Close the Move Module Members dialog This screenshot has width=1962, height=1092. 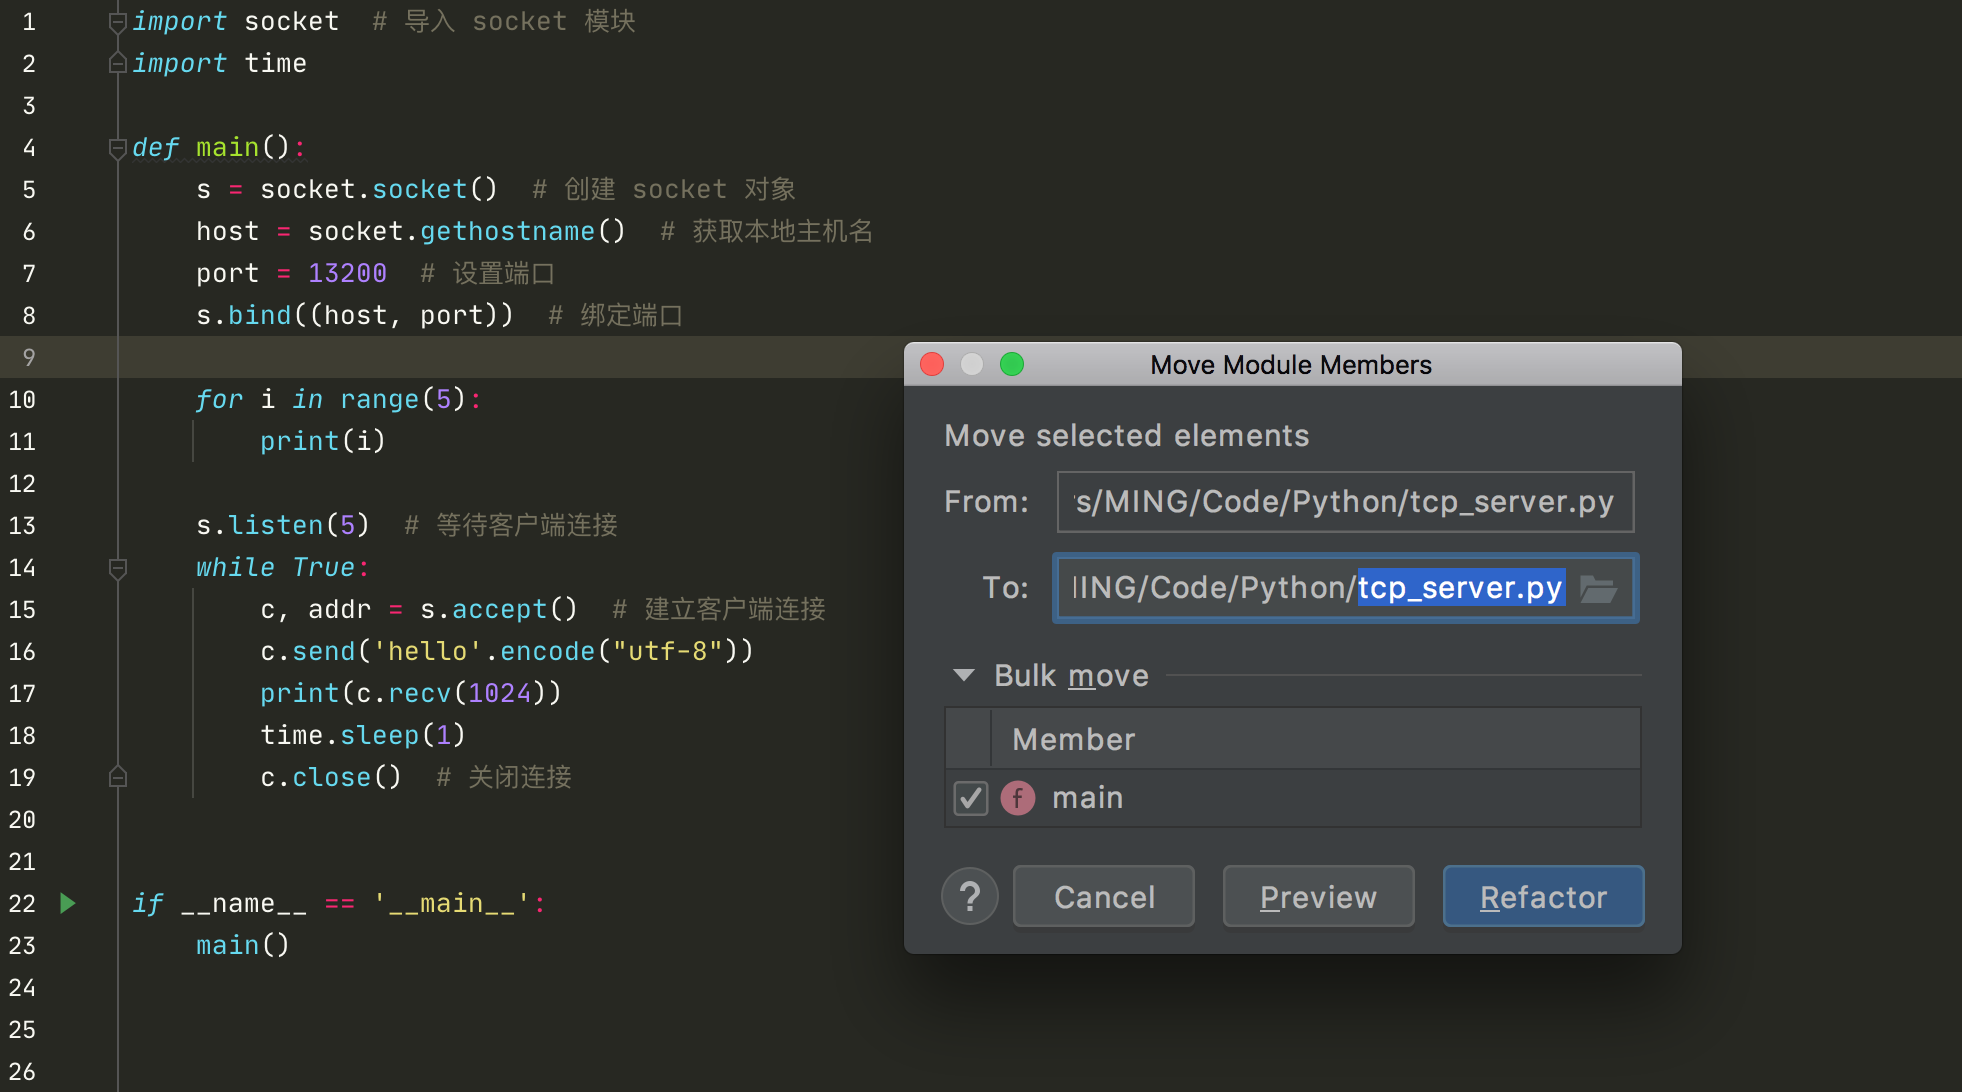point(932,364)
